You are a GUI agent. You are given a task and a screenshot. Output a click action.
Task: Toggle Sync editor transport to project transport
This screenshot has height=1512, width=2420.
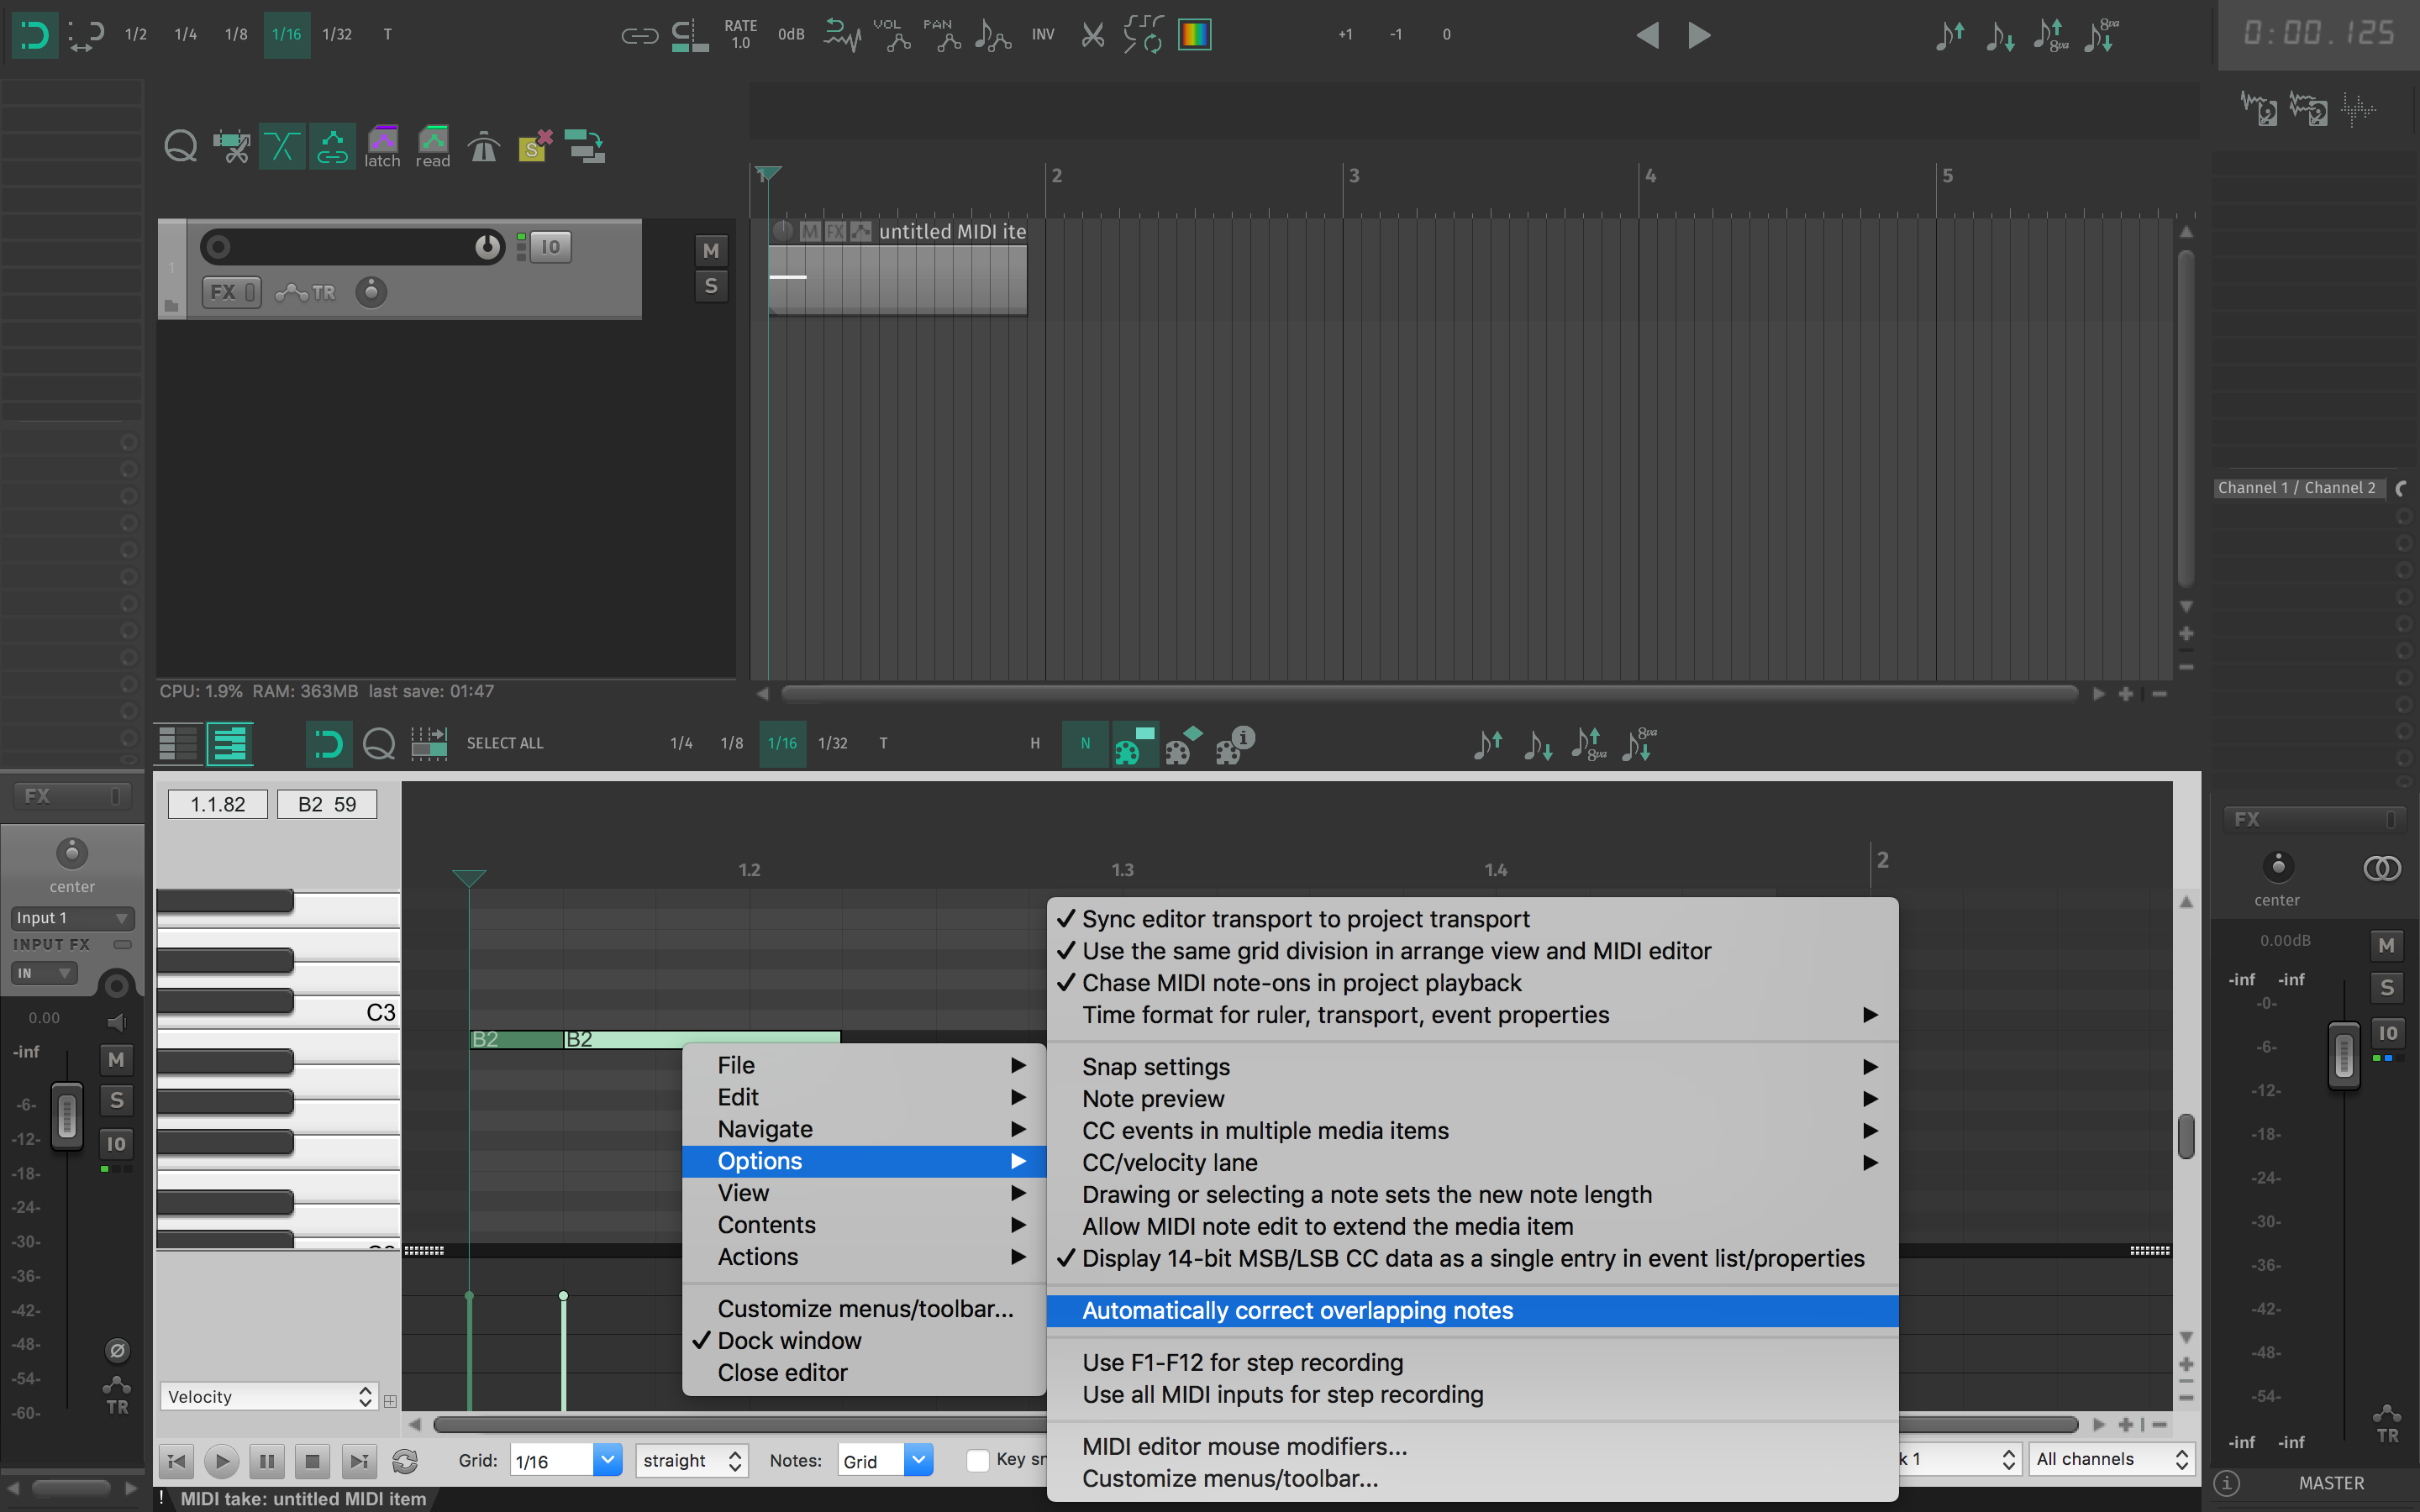[1472, 919]
